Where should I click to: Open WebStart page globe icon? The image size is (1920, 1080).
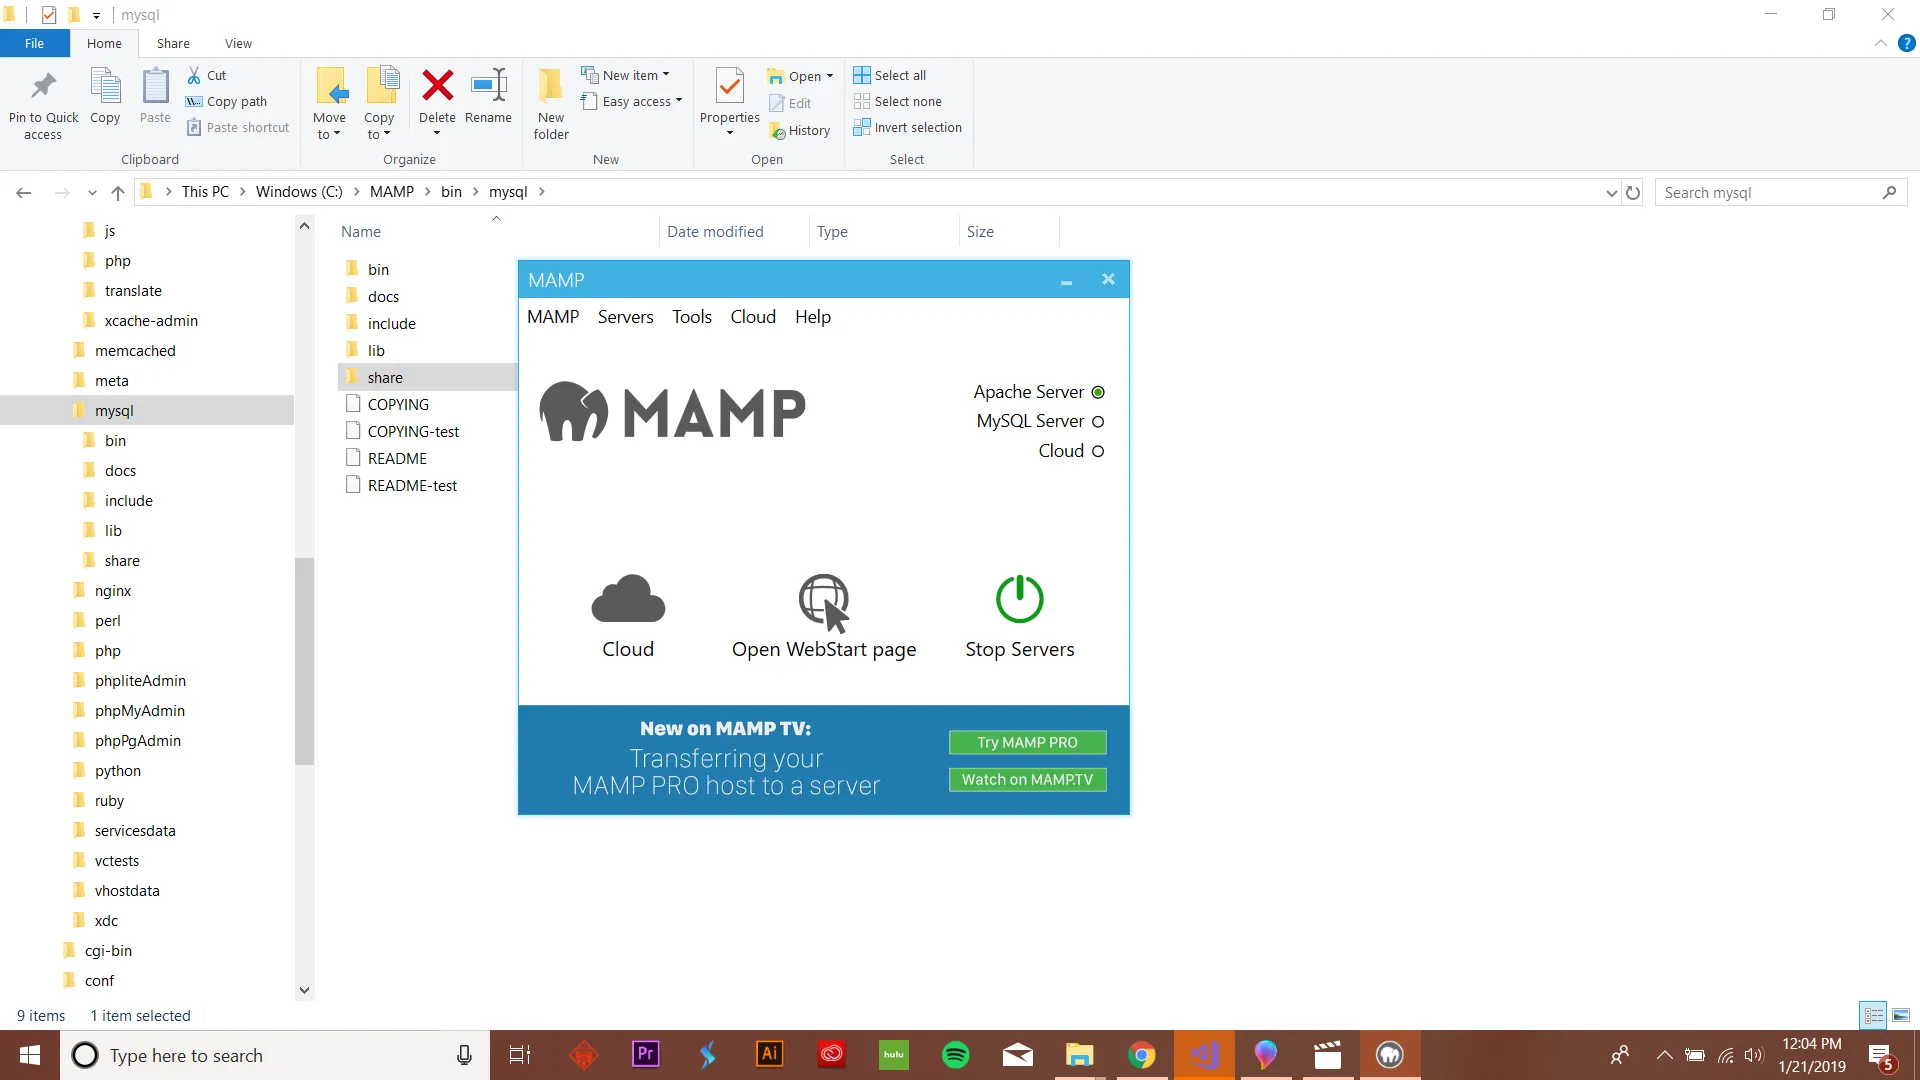pyautogui.click(x=823, y=601)
